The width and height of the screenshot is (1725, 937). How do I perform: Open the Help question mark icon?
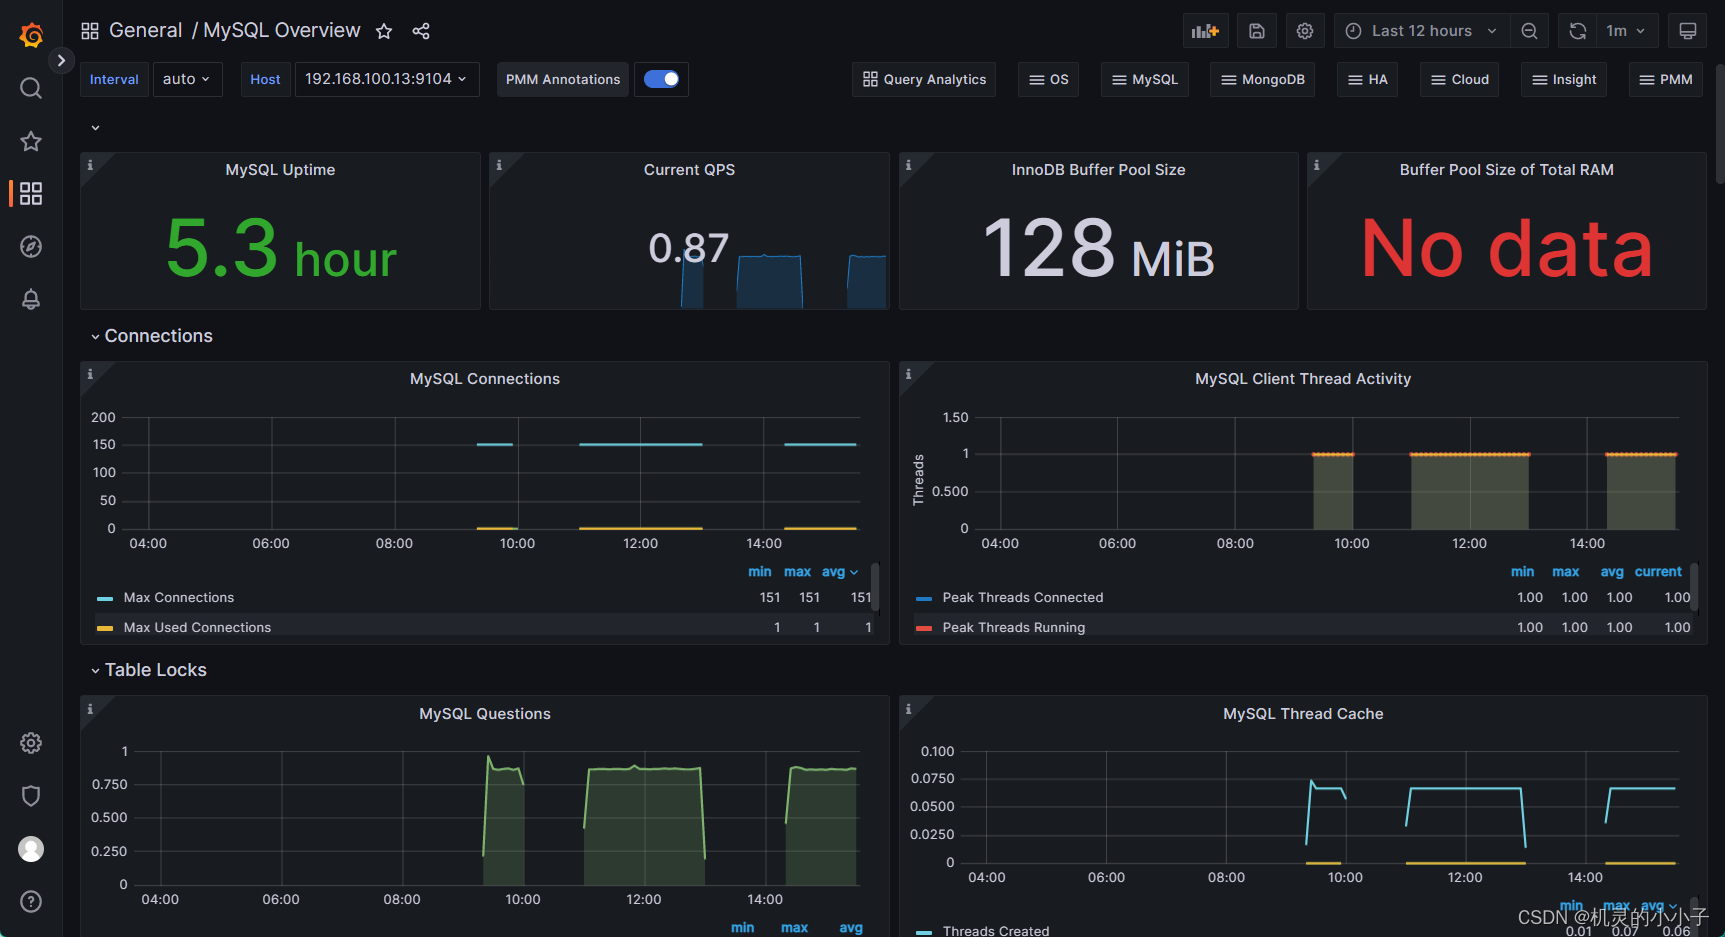click(x=31, y=901)
